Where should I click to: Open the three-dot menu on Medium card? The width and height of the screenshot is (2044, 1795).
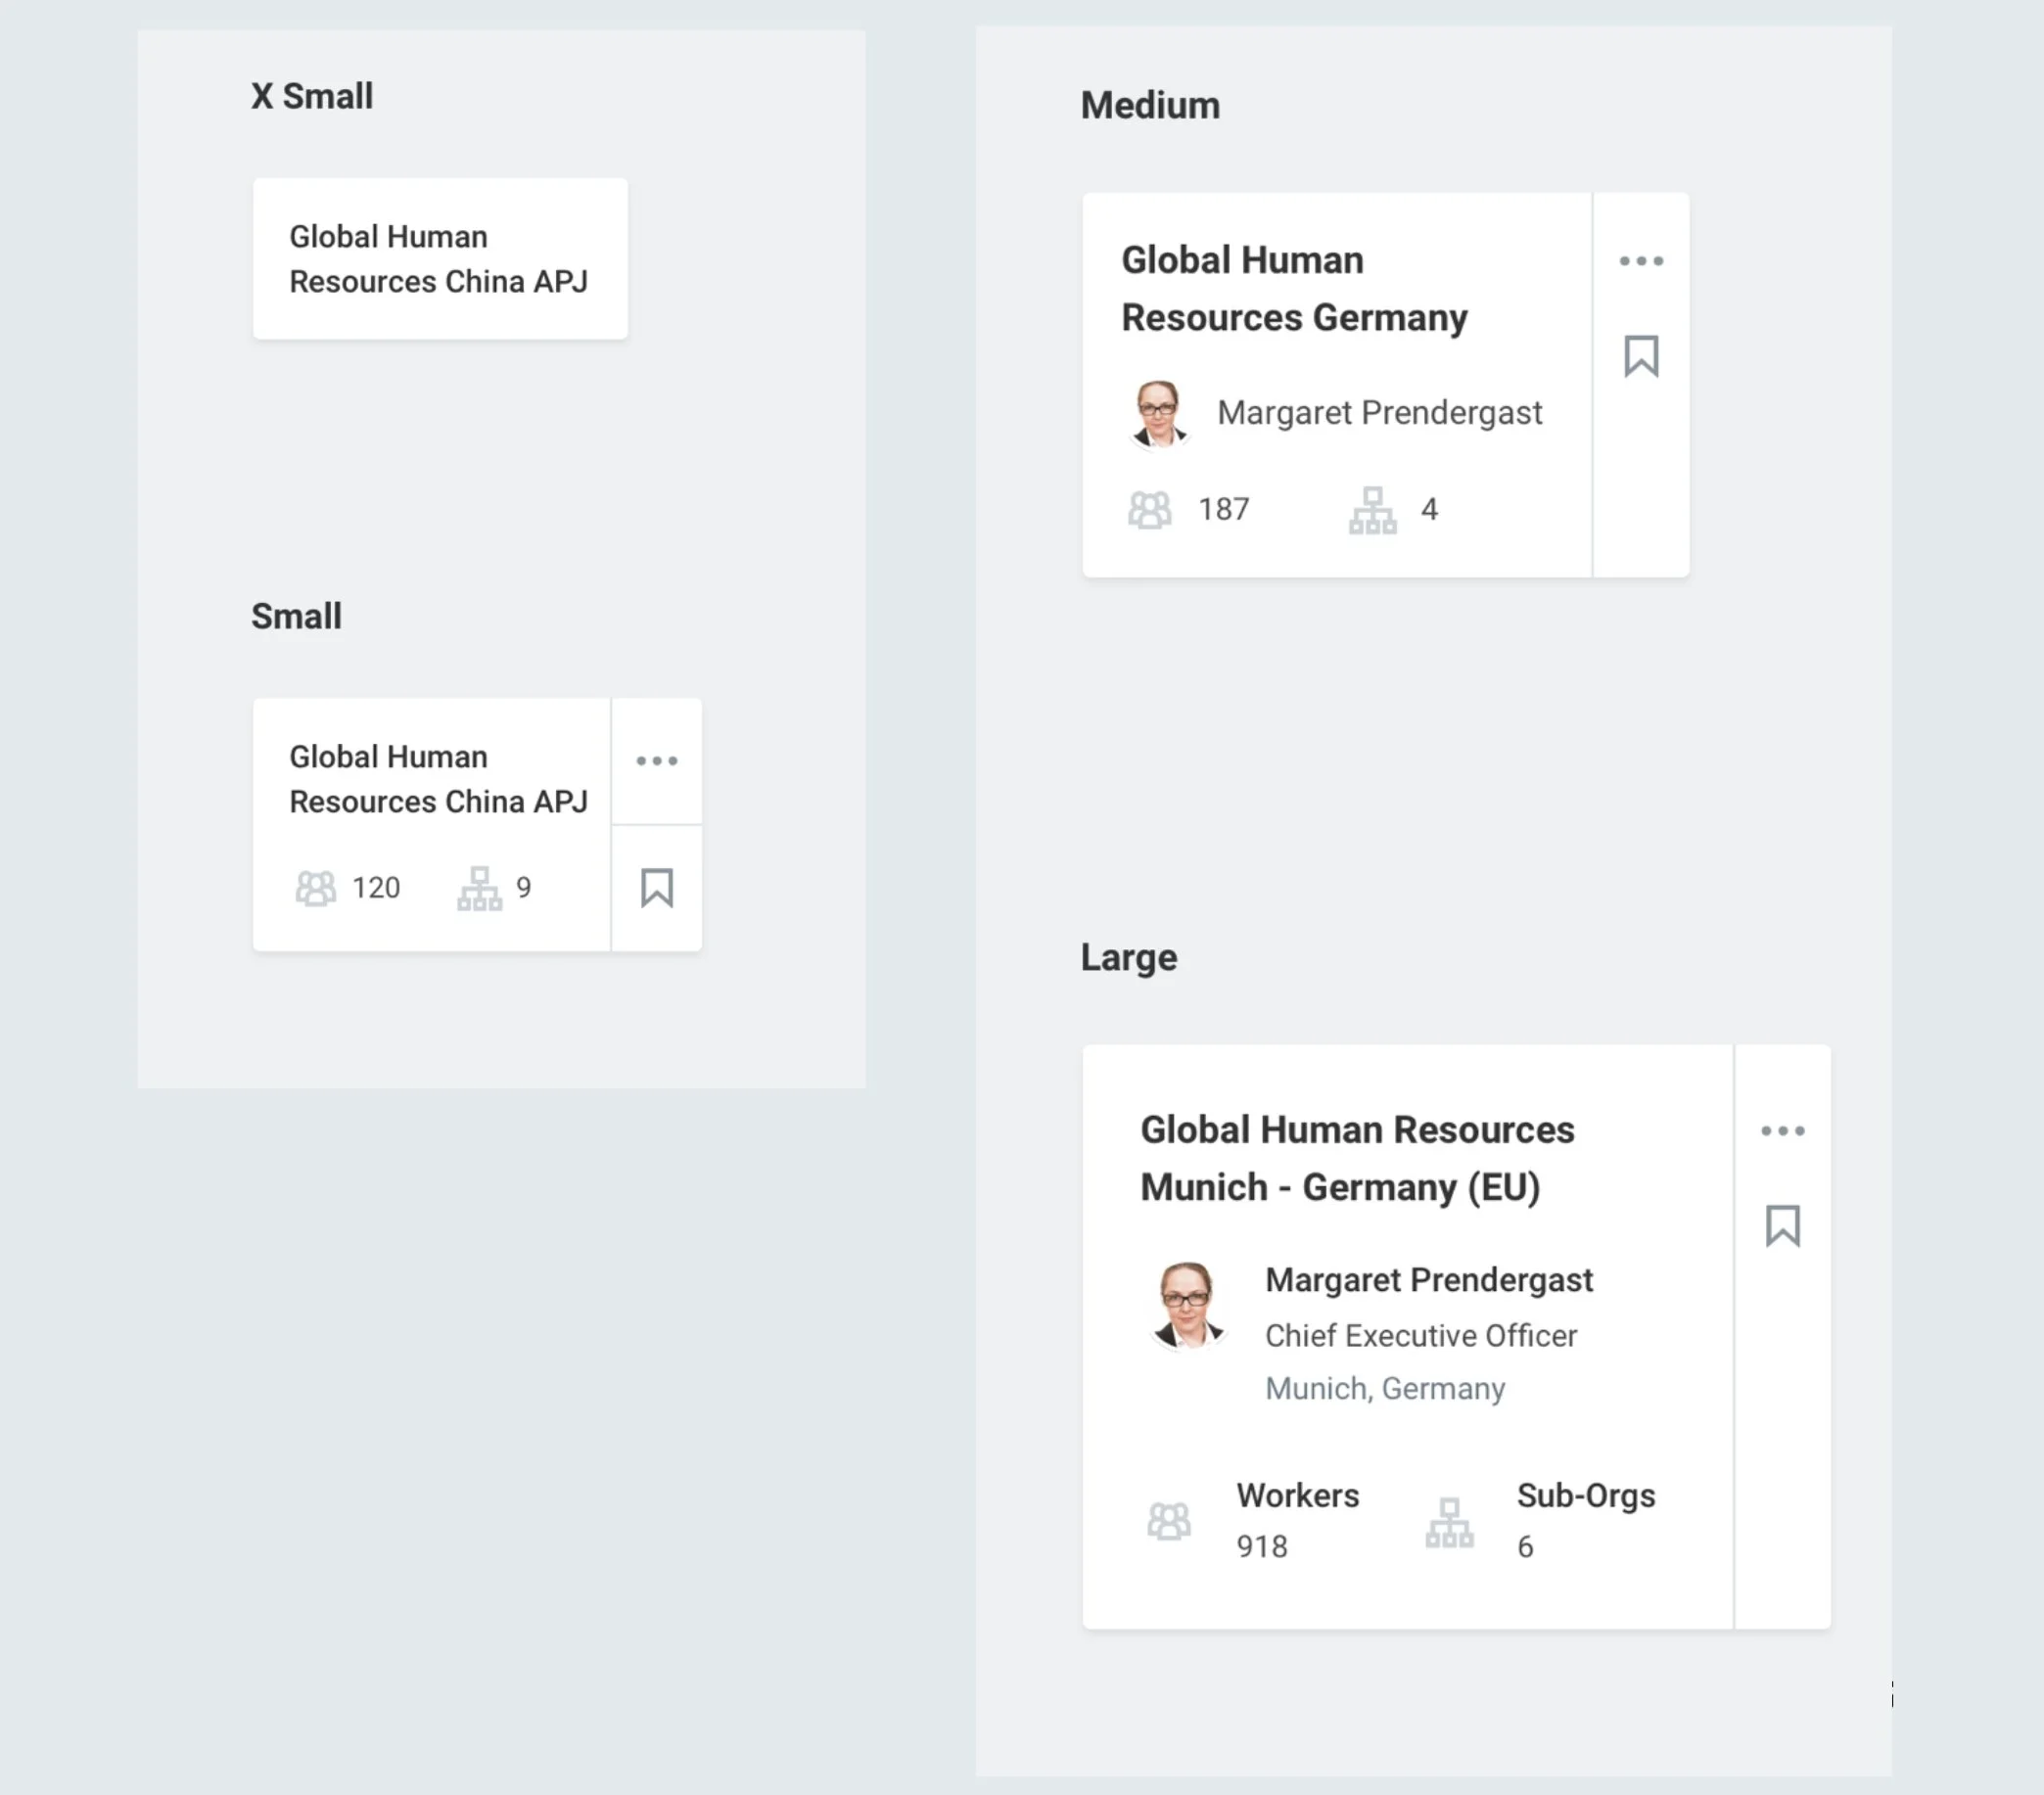tap(1641, 261)
